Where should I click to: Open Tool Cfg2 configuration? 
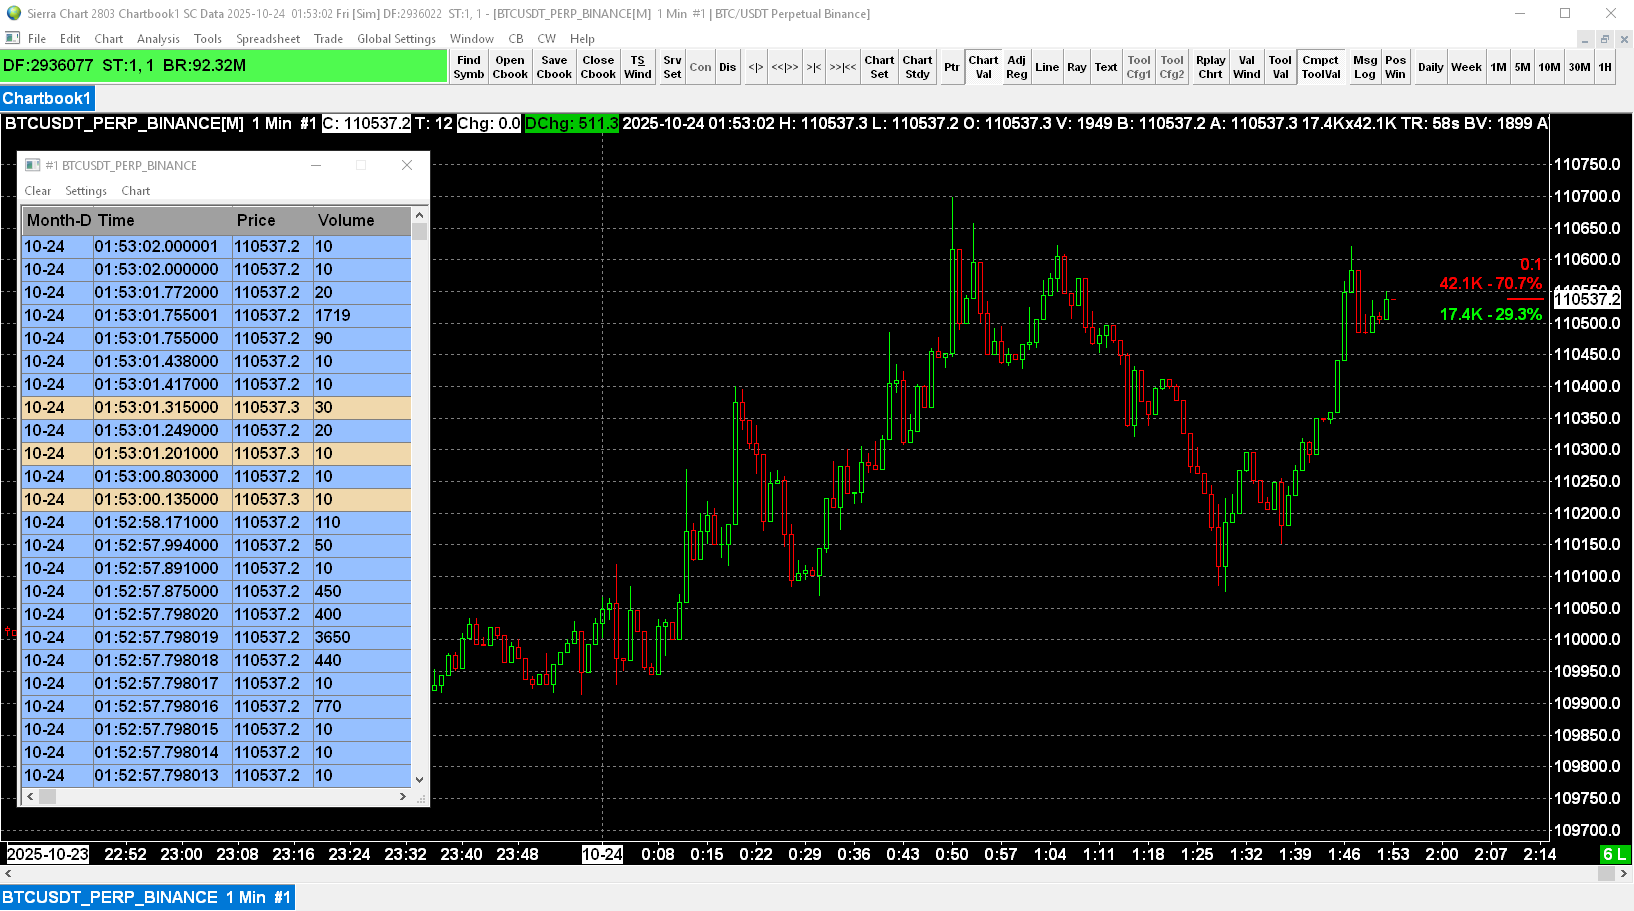point(1172,67)
